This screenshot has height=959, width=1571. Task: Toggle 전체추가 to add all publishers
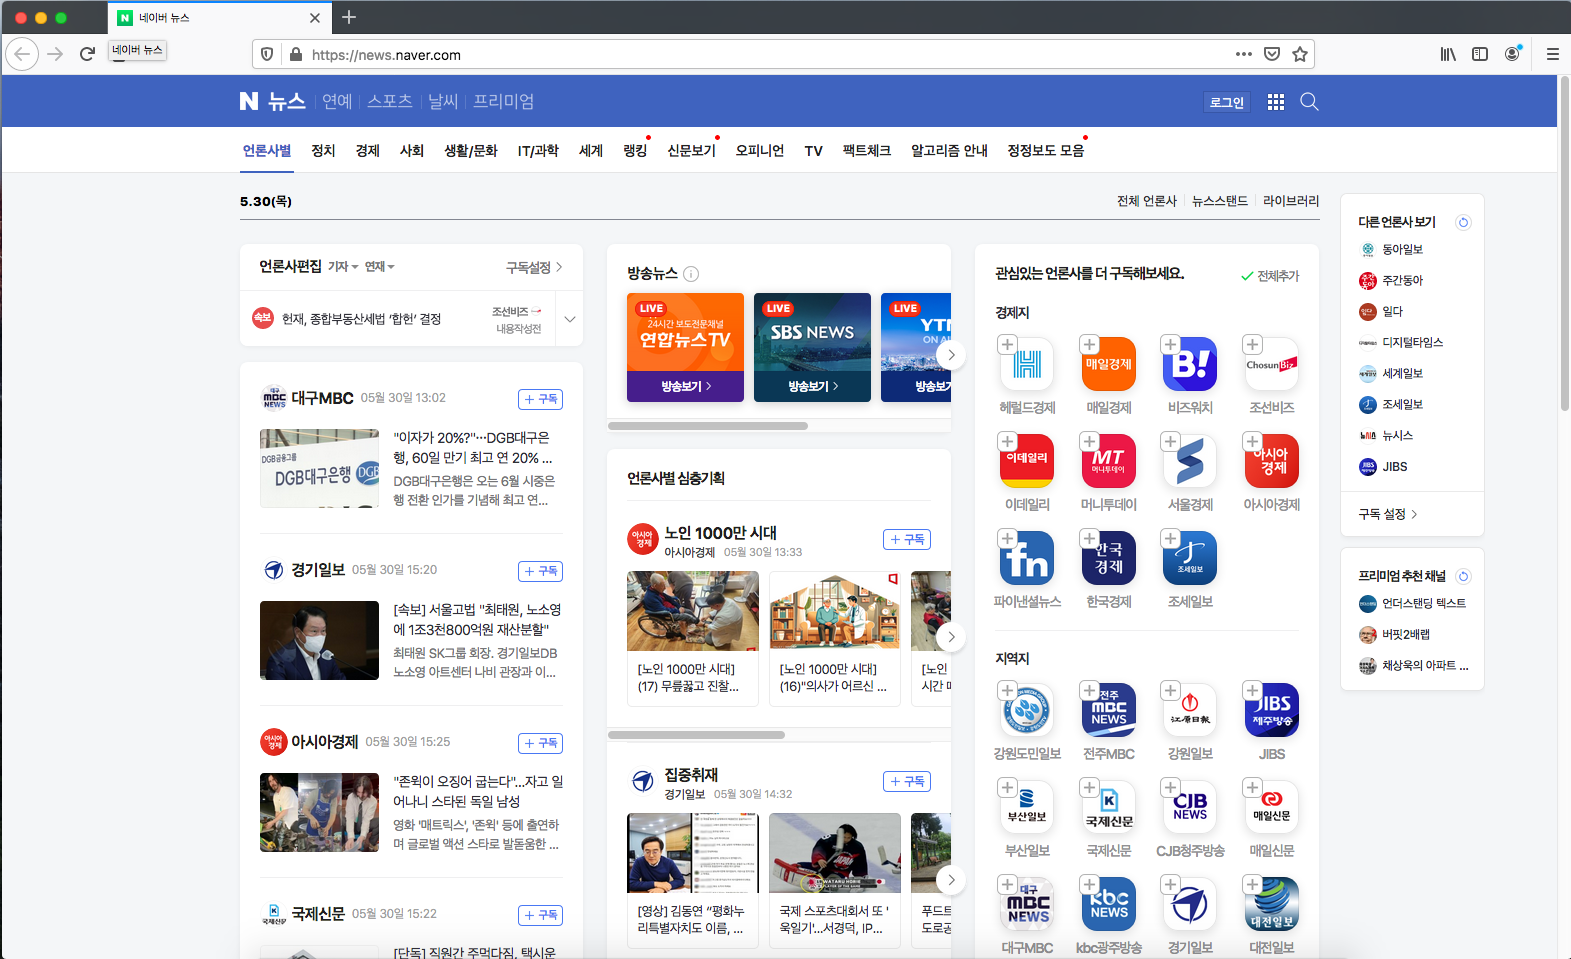click(1270, 276)
